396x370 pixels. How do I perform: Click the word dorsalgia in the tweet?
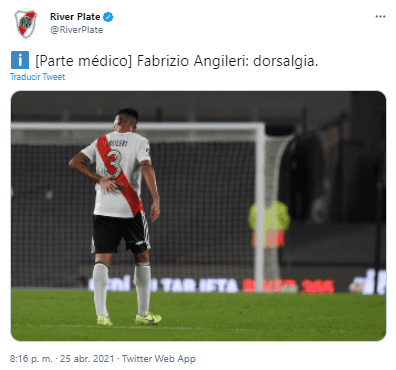click(285, 61)
